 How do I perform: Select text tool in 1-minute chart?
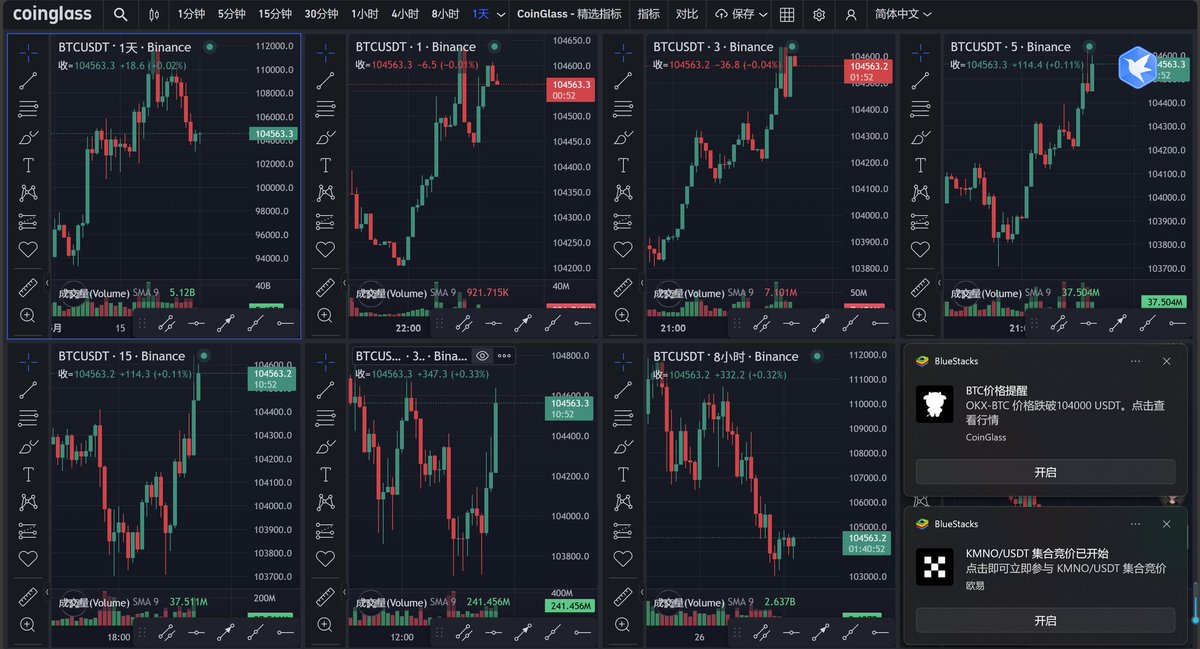point(325,165)
